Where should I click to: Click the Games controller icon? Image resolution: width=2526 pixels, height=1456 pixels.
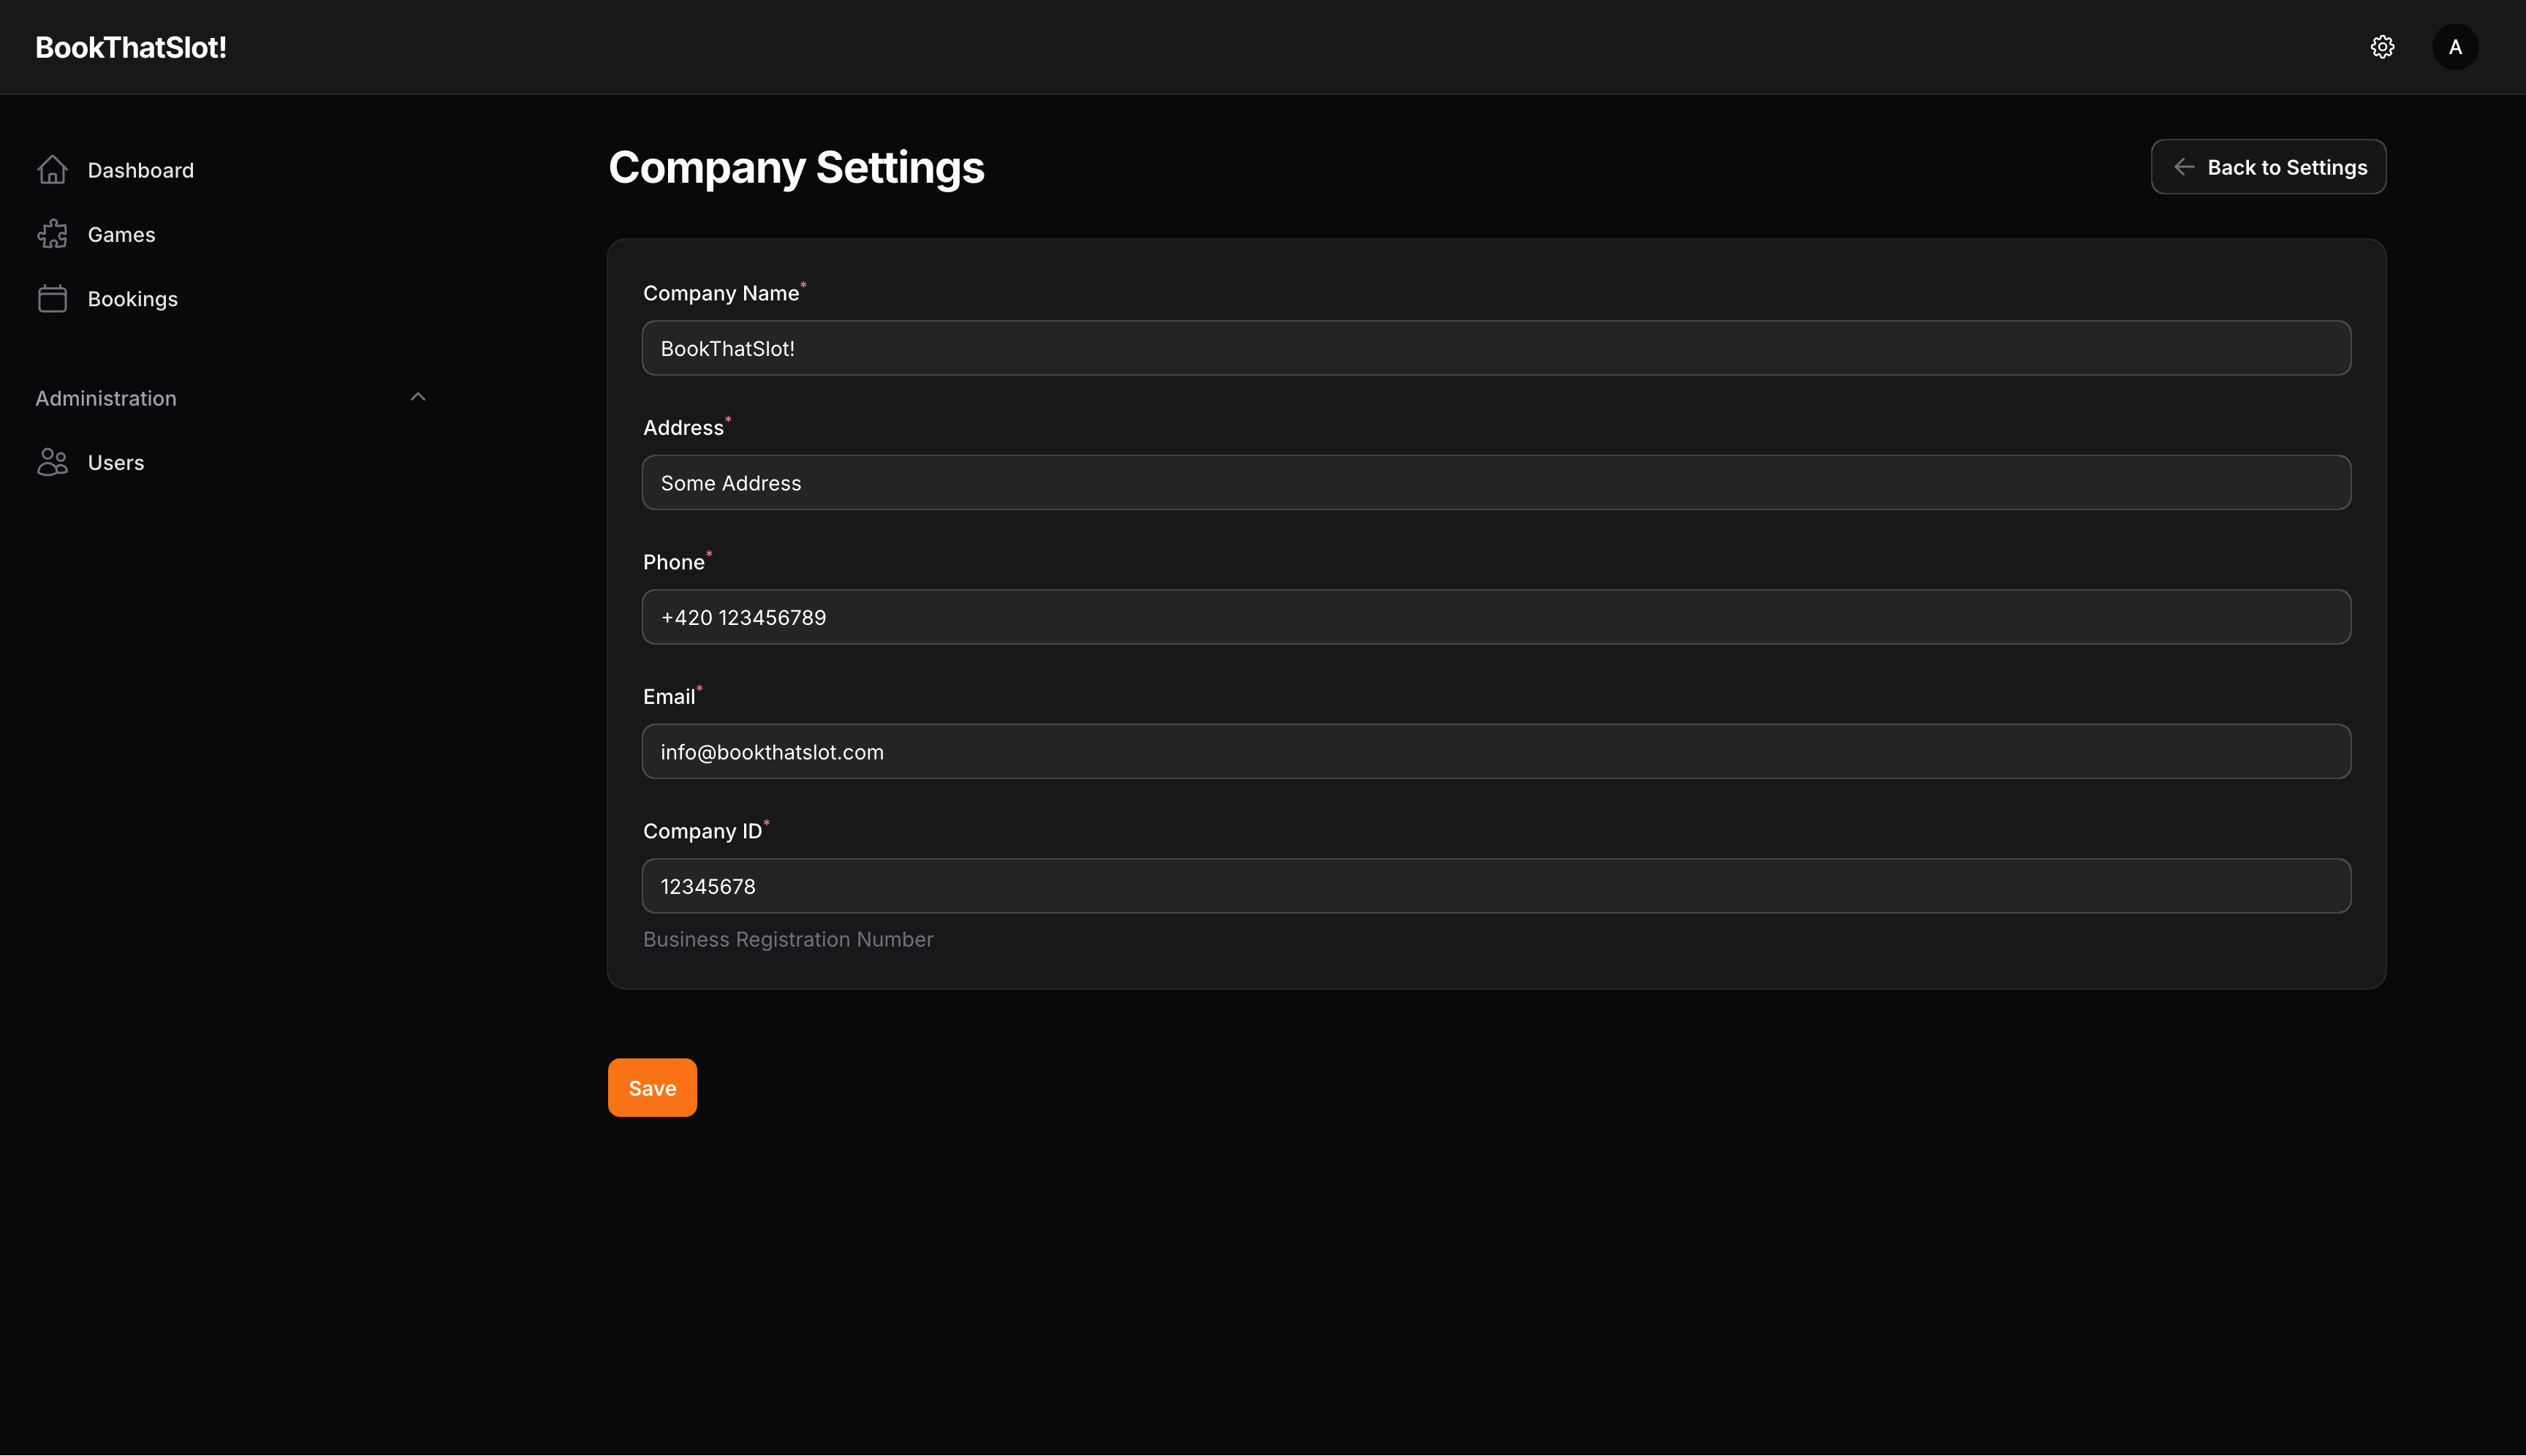tap(52, 235)
